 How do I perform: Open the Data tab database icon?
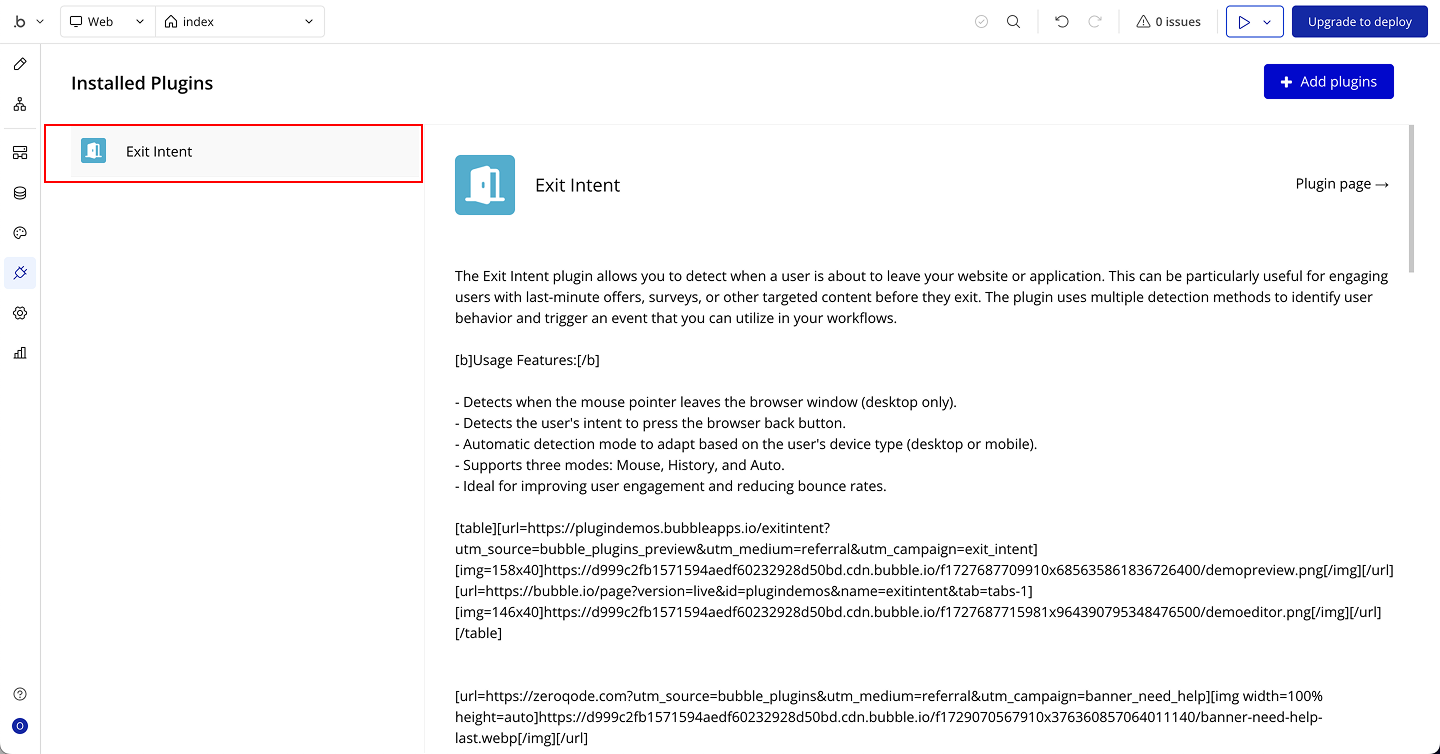(20, 193)
